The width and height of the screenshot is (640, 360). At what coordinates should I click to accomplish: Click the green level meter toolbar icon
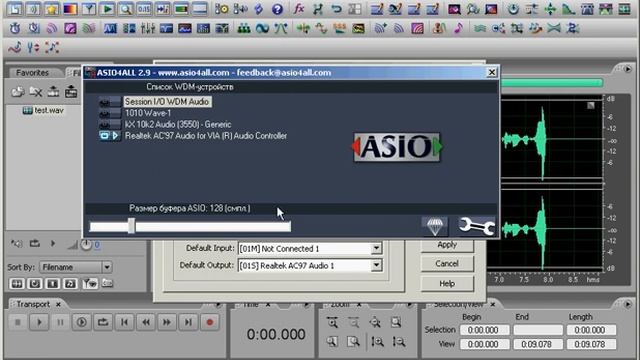coord(181,9)
